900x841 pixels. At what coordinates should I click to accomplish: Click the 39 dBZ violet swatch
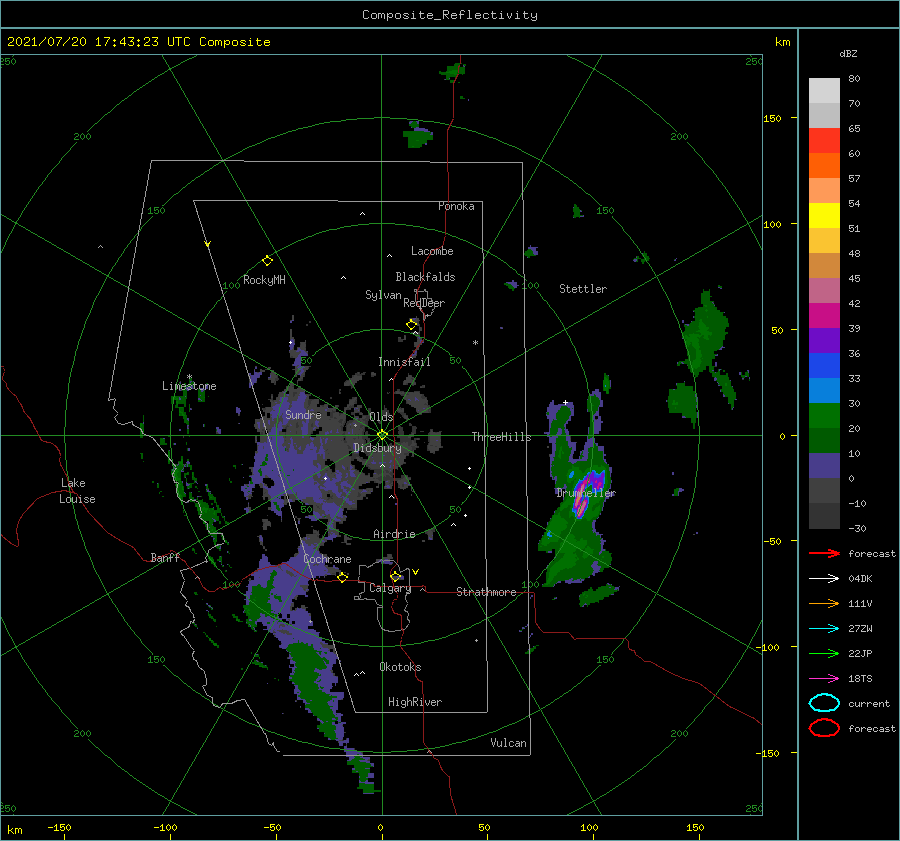click(x=824, y=340)
